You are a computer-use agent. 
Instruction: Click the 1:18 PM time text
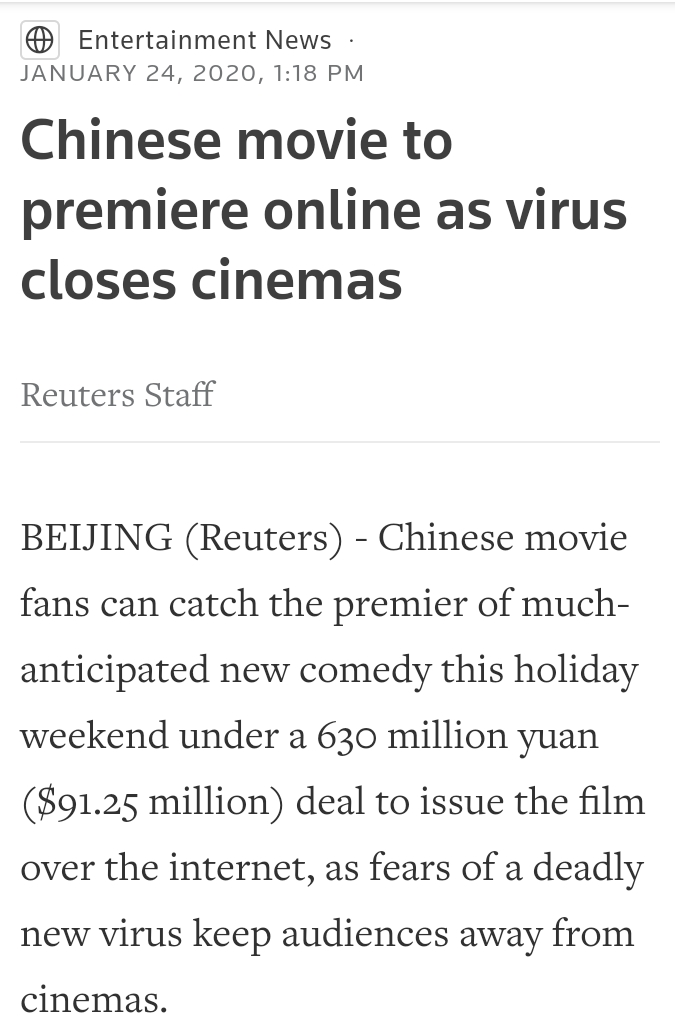pyautogui.click(x=318, y=73)
